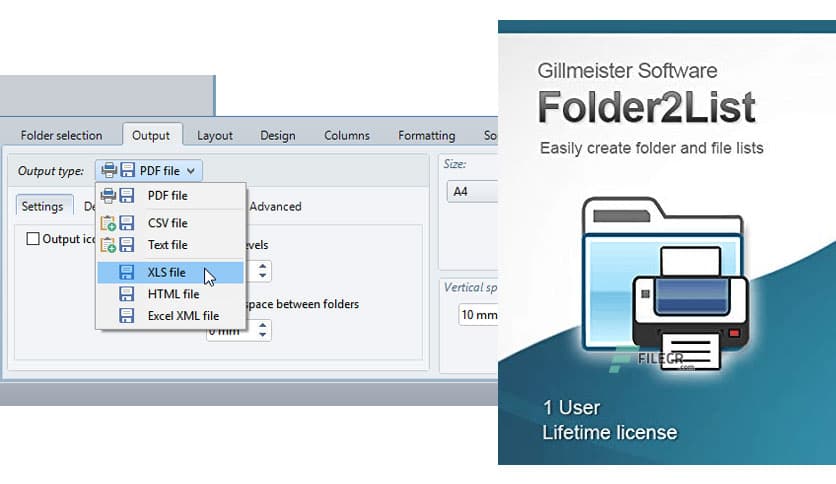Click clipboard icon in CSV file row
This screenshot has width=836, height=484.
click(108, 223)
